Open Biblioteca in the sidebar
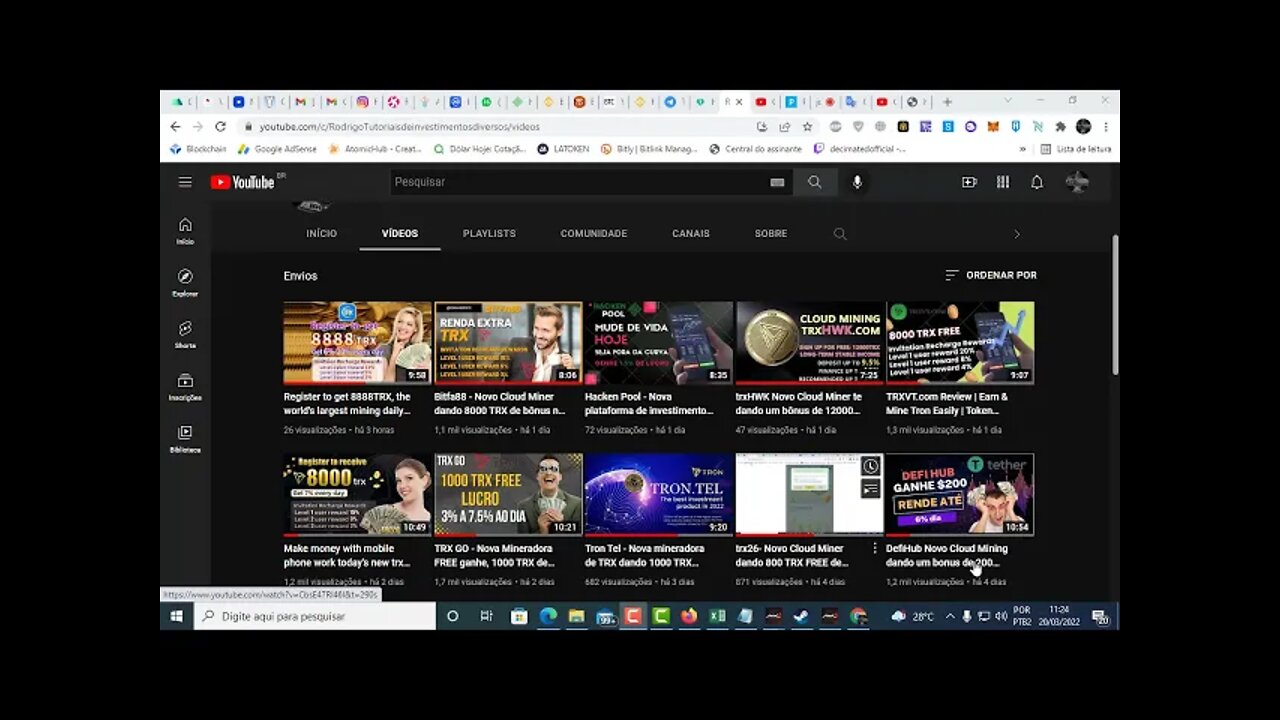1280x720 pixels. (x=185, y=439)
